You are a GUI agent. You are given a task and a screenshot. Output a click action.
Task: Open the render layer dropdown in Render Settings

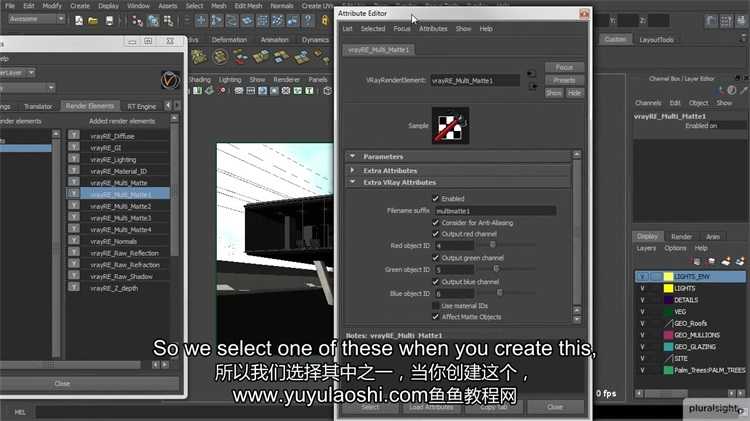[17, 73]
